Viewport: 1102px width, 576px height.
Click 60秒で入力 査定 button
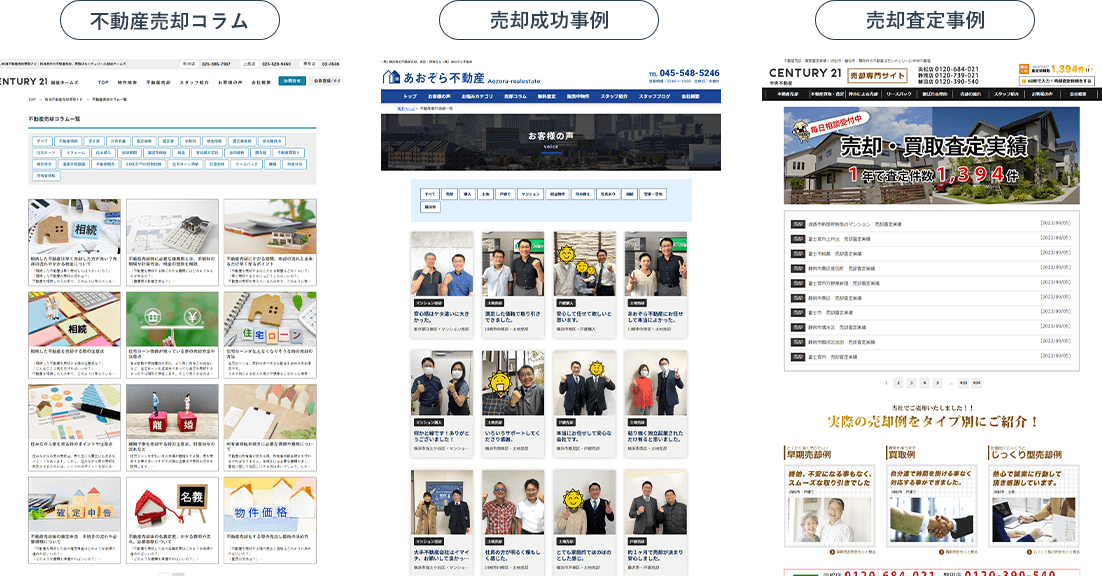coord(1056,81)
